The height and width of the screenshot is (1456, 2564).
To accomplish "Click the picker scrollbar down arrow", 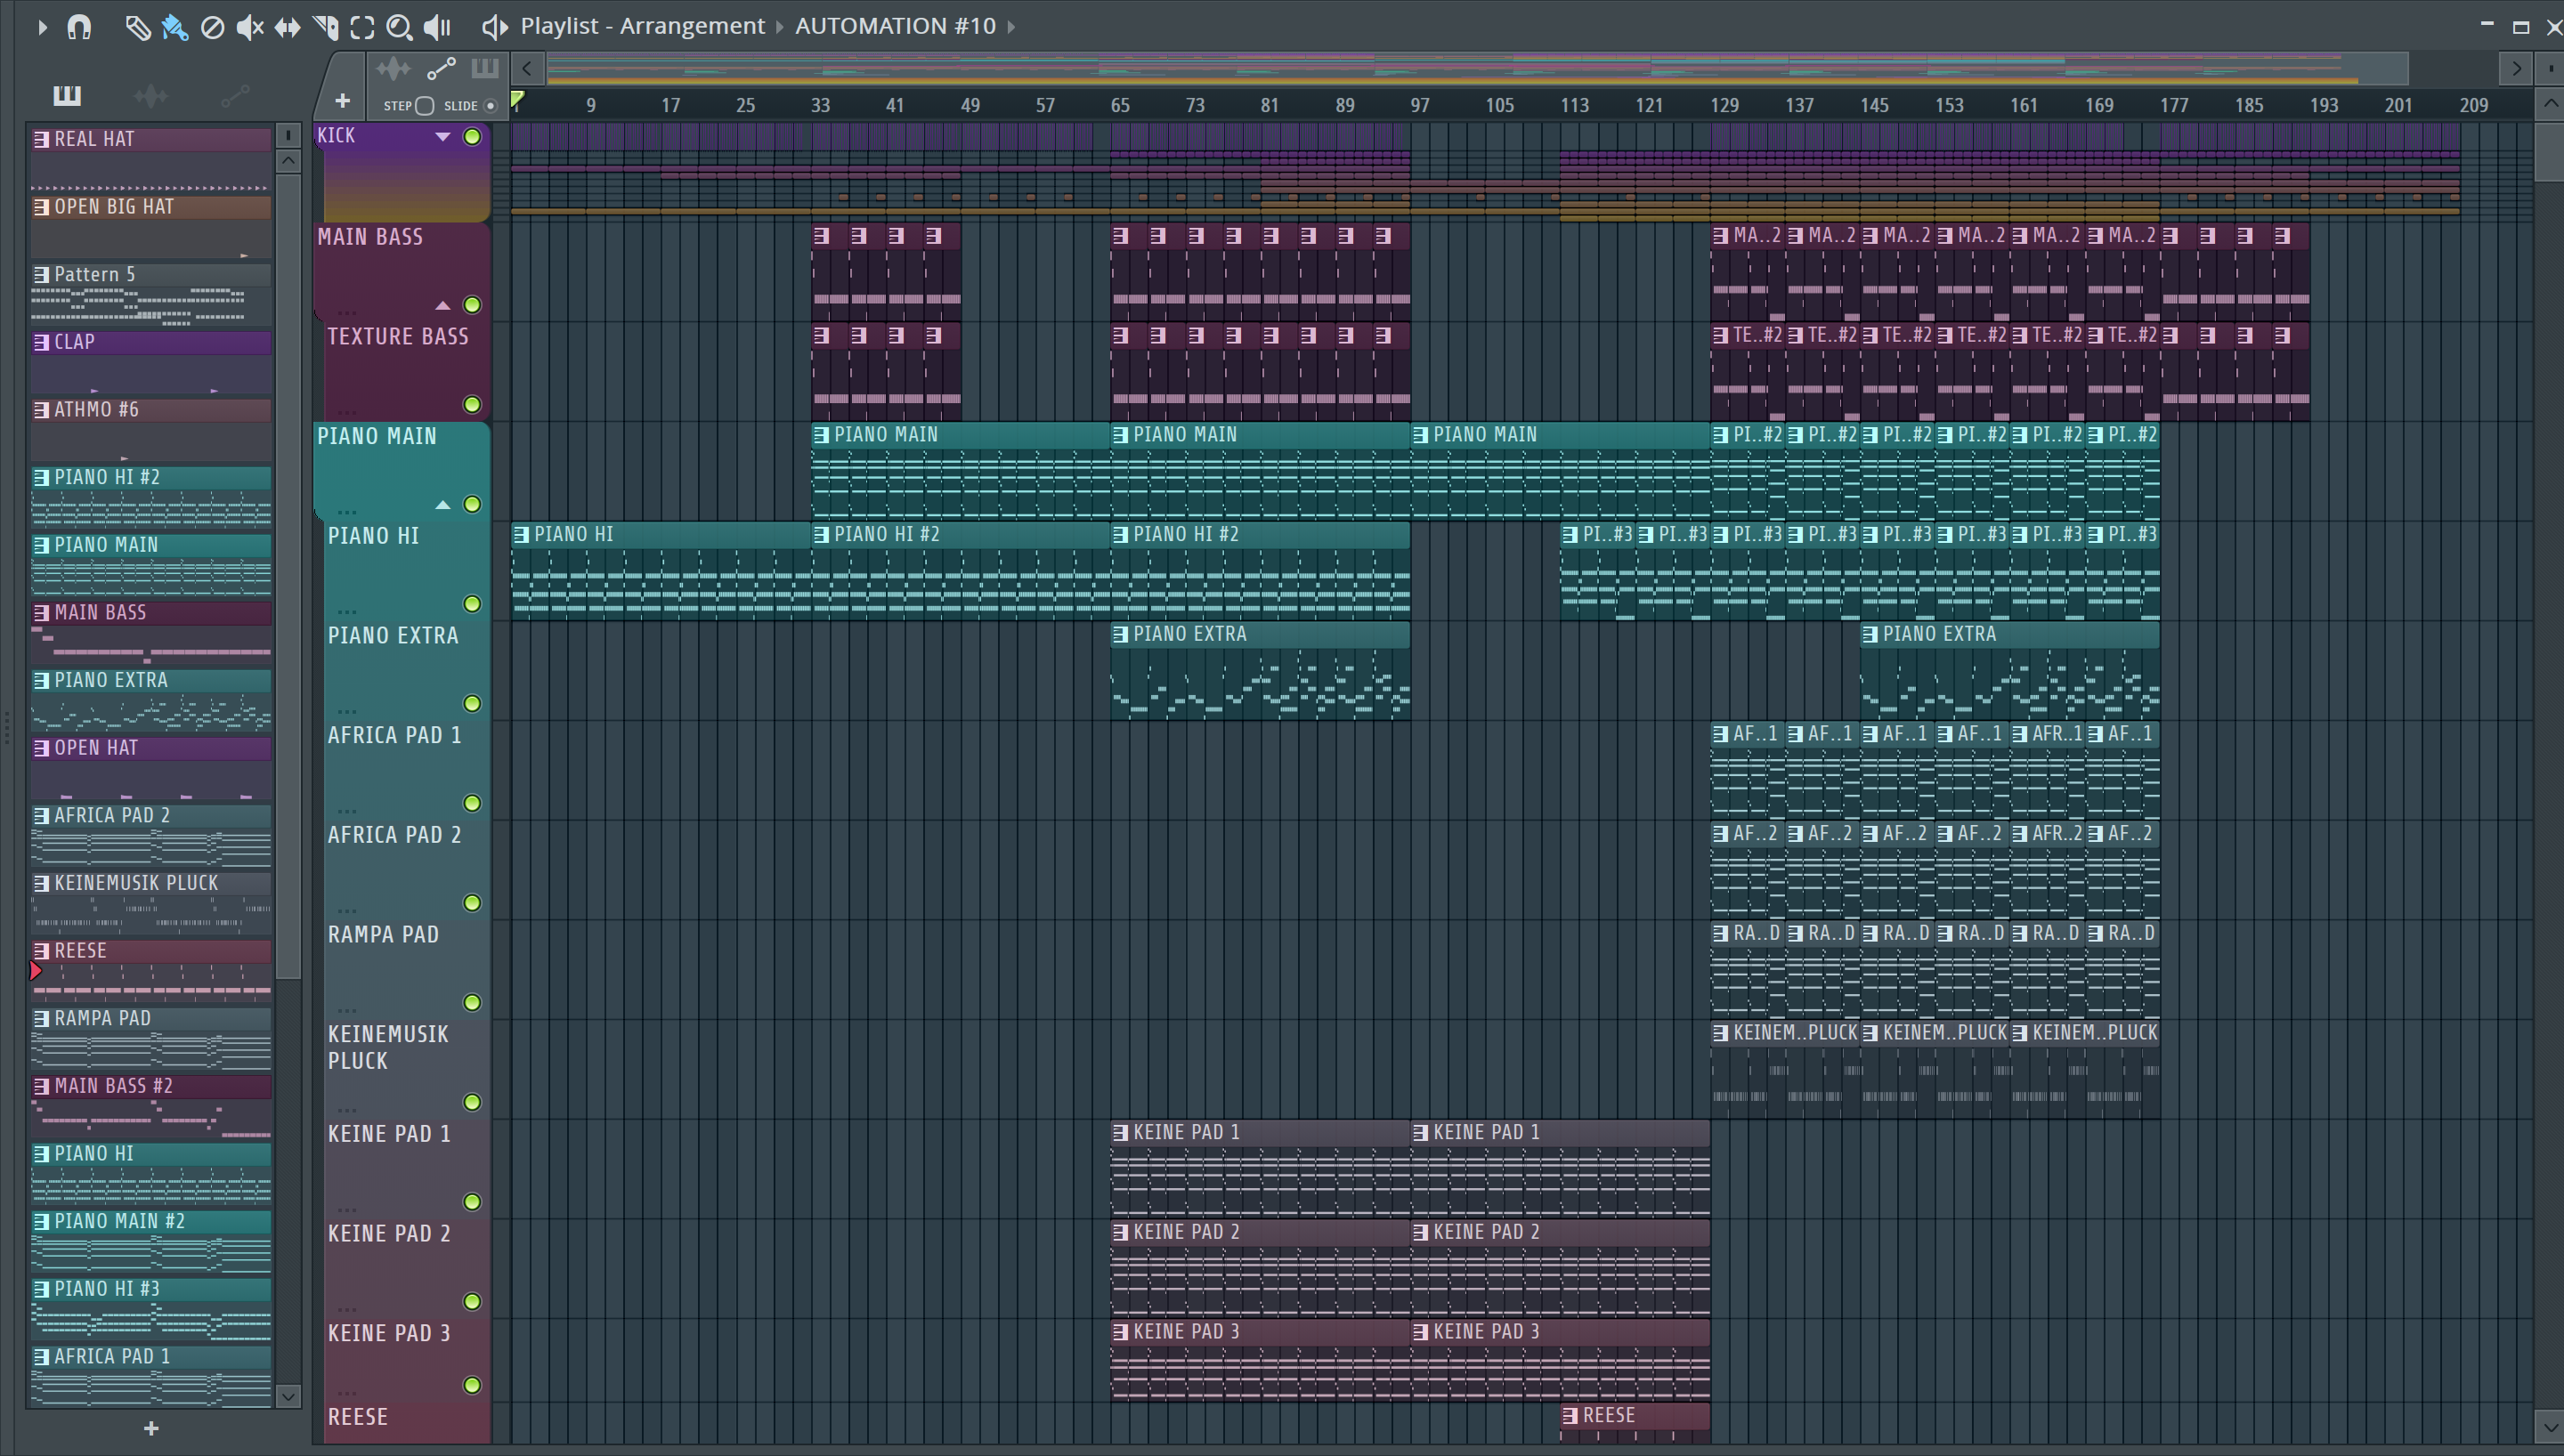I will (x=288, y=1397).
